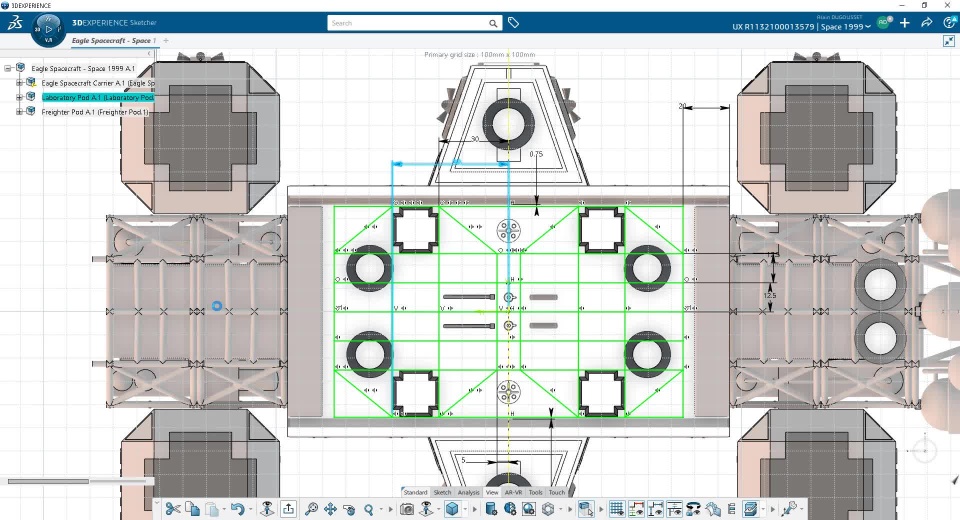Click the blue cube view mode icon

452,509
